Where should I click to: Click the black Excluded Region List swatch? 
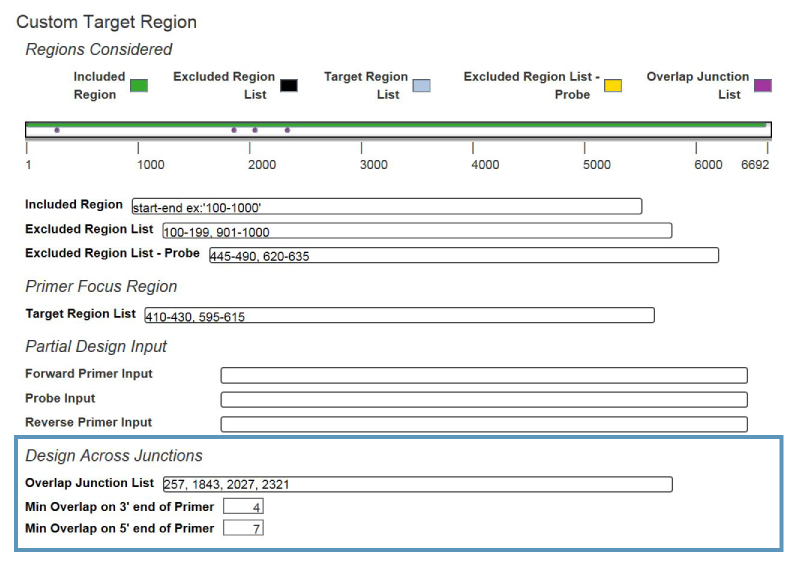pos(289,86)
